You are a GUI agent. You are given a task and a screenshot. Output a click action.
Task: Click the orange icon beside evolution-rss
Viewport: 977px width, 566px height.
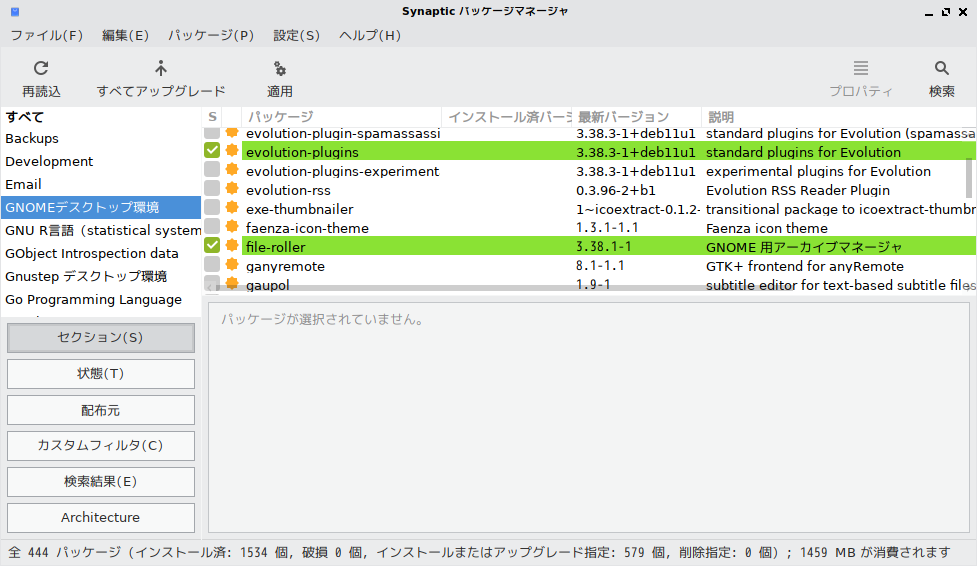tap(232, 189)
